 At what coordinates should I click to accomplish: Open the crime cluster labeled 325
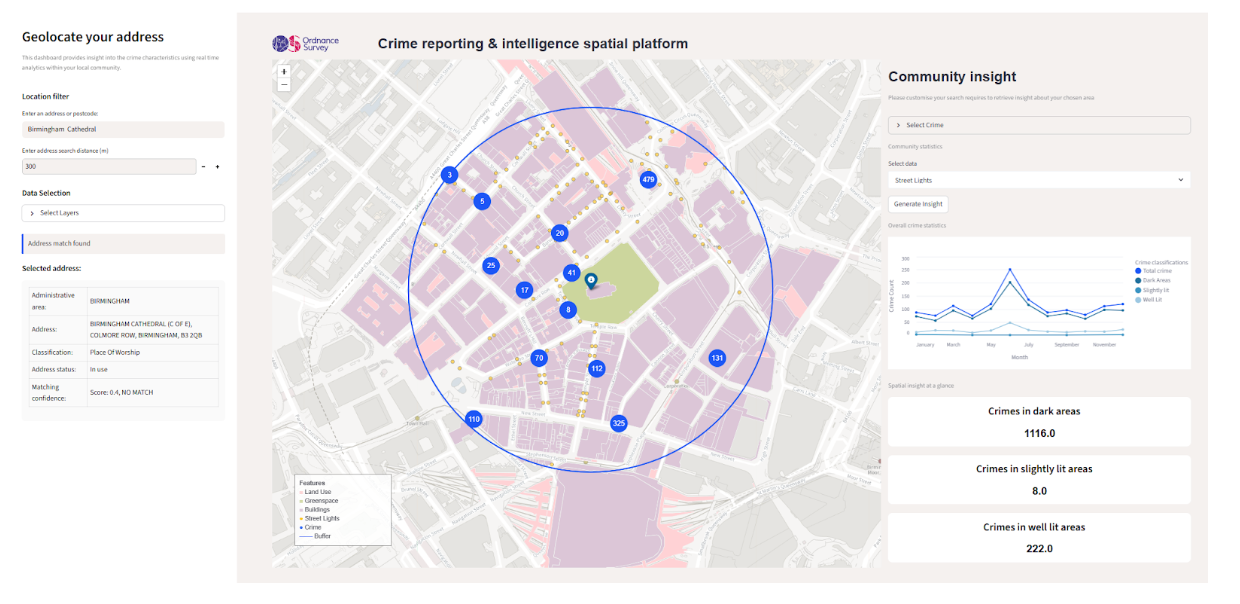click(x=619, y=423)
